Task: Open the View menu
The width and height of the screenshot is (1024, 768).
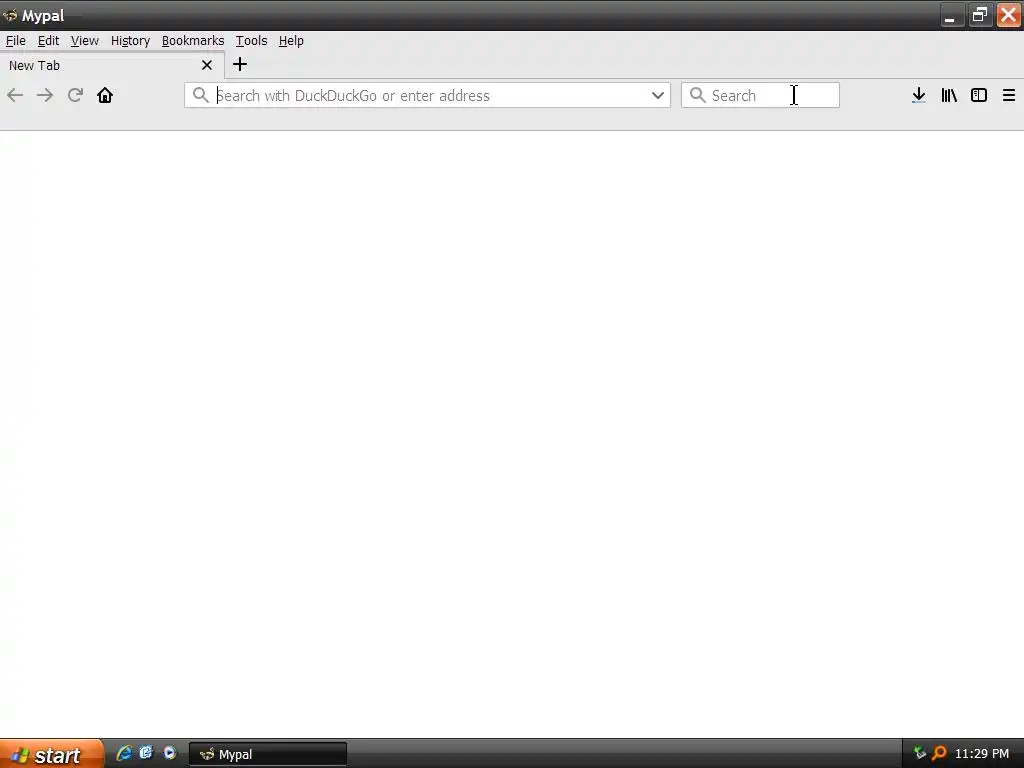Action: pos(84,40)
